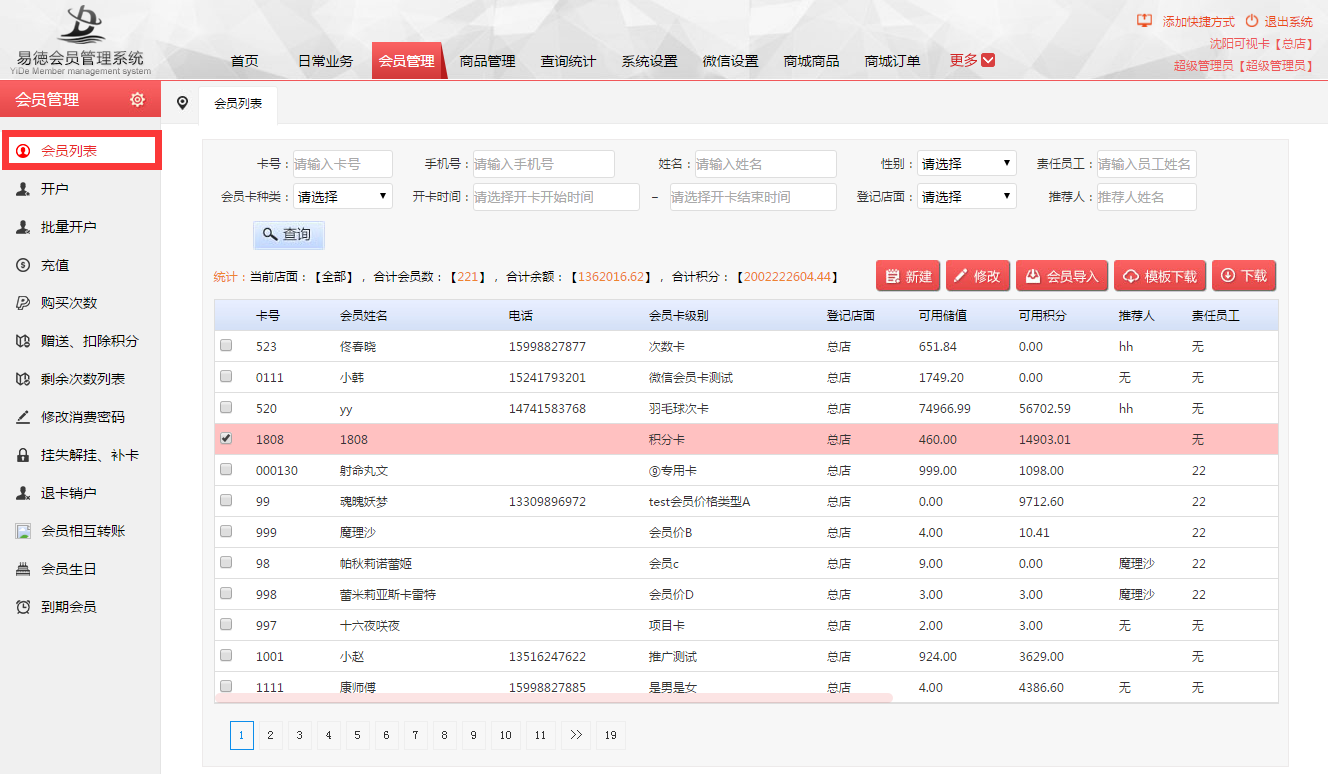Select the checkbox for card 000130
1328x774 pixels.
pyautogui.click(x=226, y=469)
